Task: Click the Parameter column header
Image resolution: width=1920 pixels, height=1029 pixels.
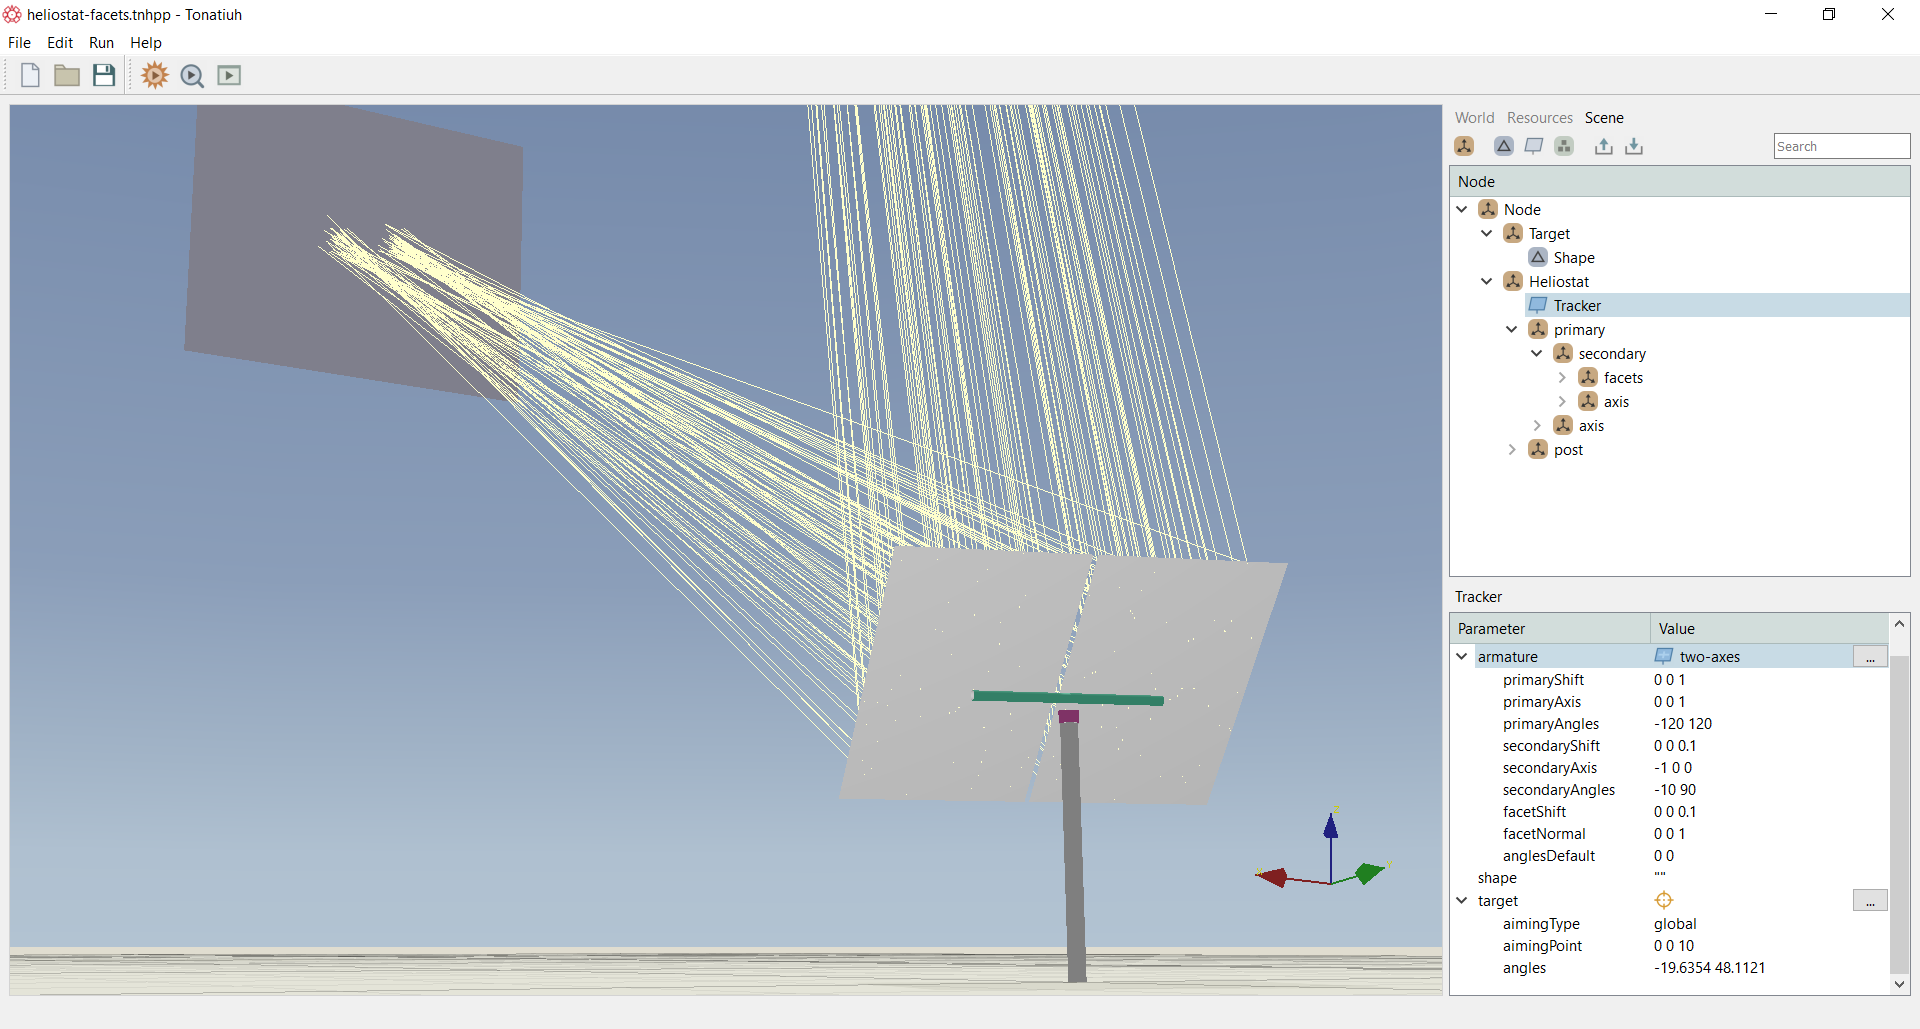Action: pyautogui.click(x=1549, y=628)
